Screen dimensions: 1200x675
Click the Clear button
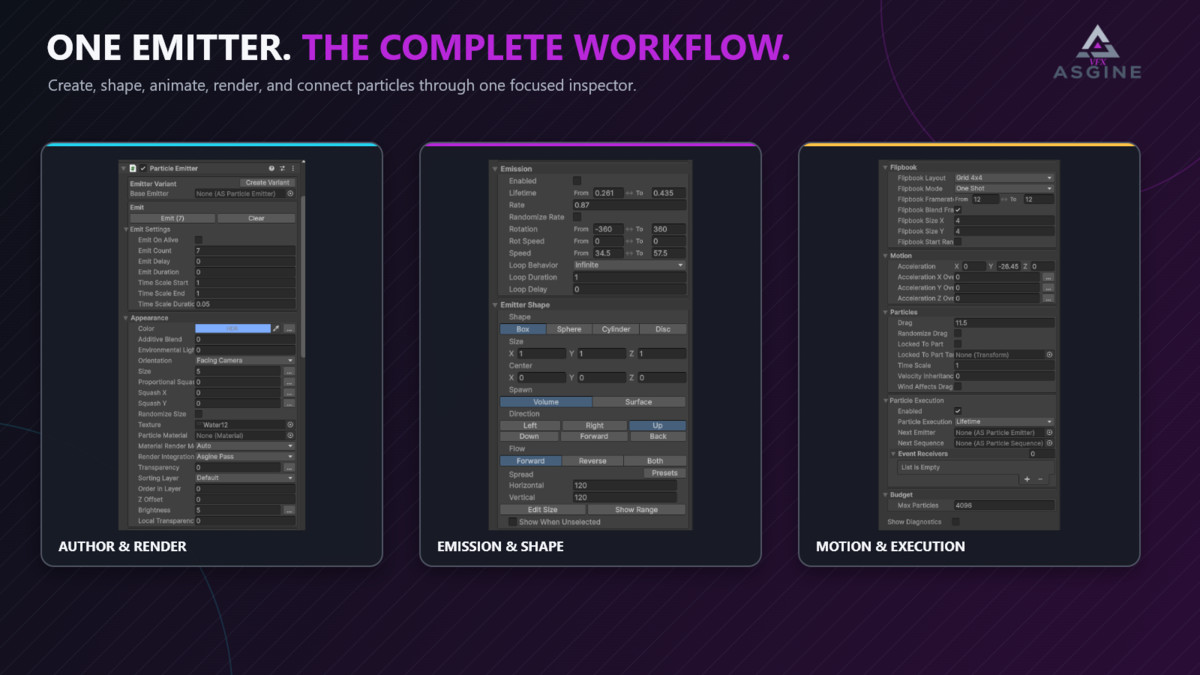[x=256, y=218]
